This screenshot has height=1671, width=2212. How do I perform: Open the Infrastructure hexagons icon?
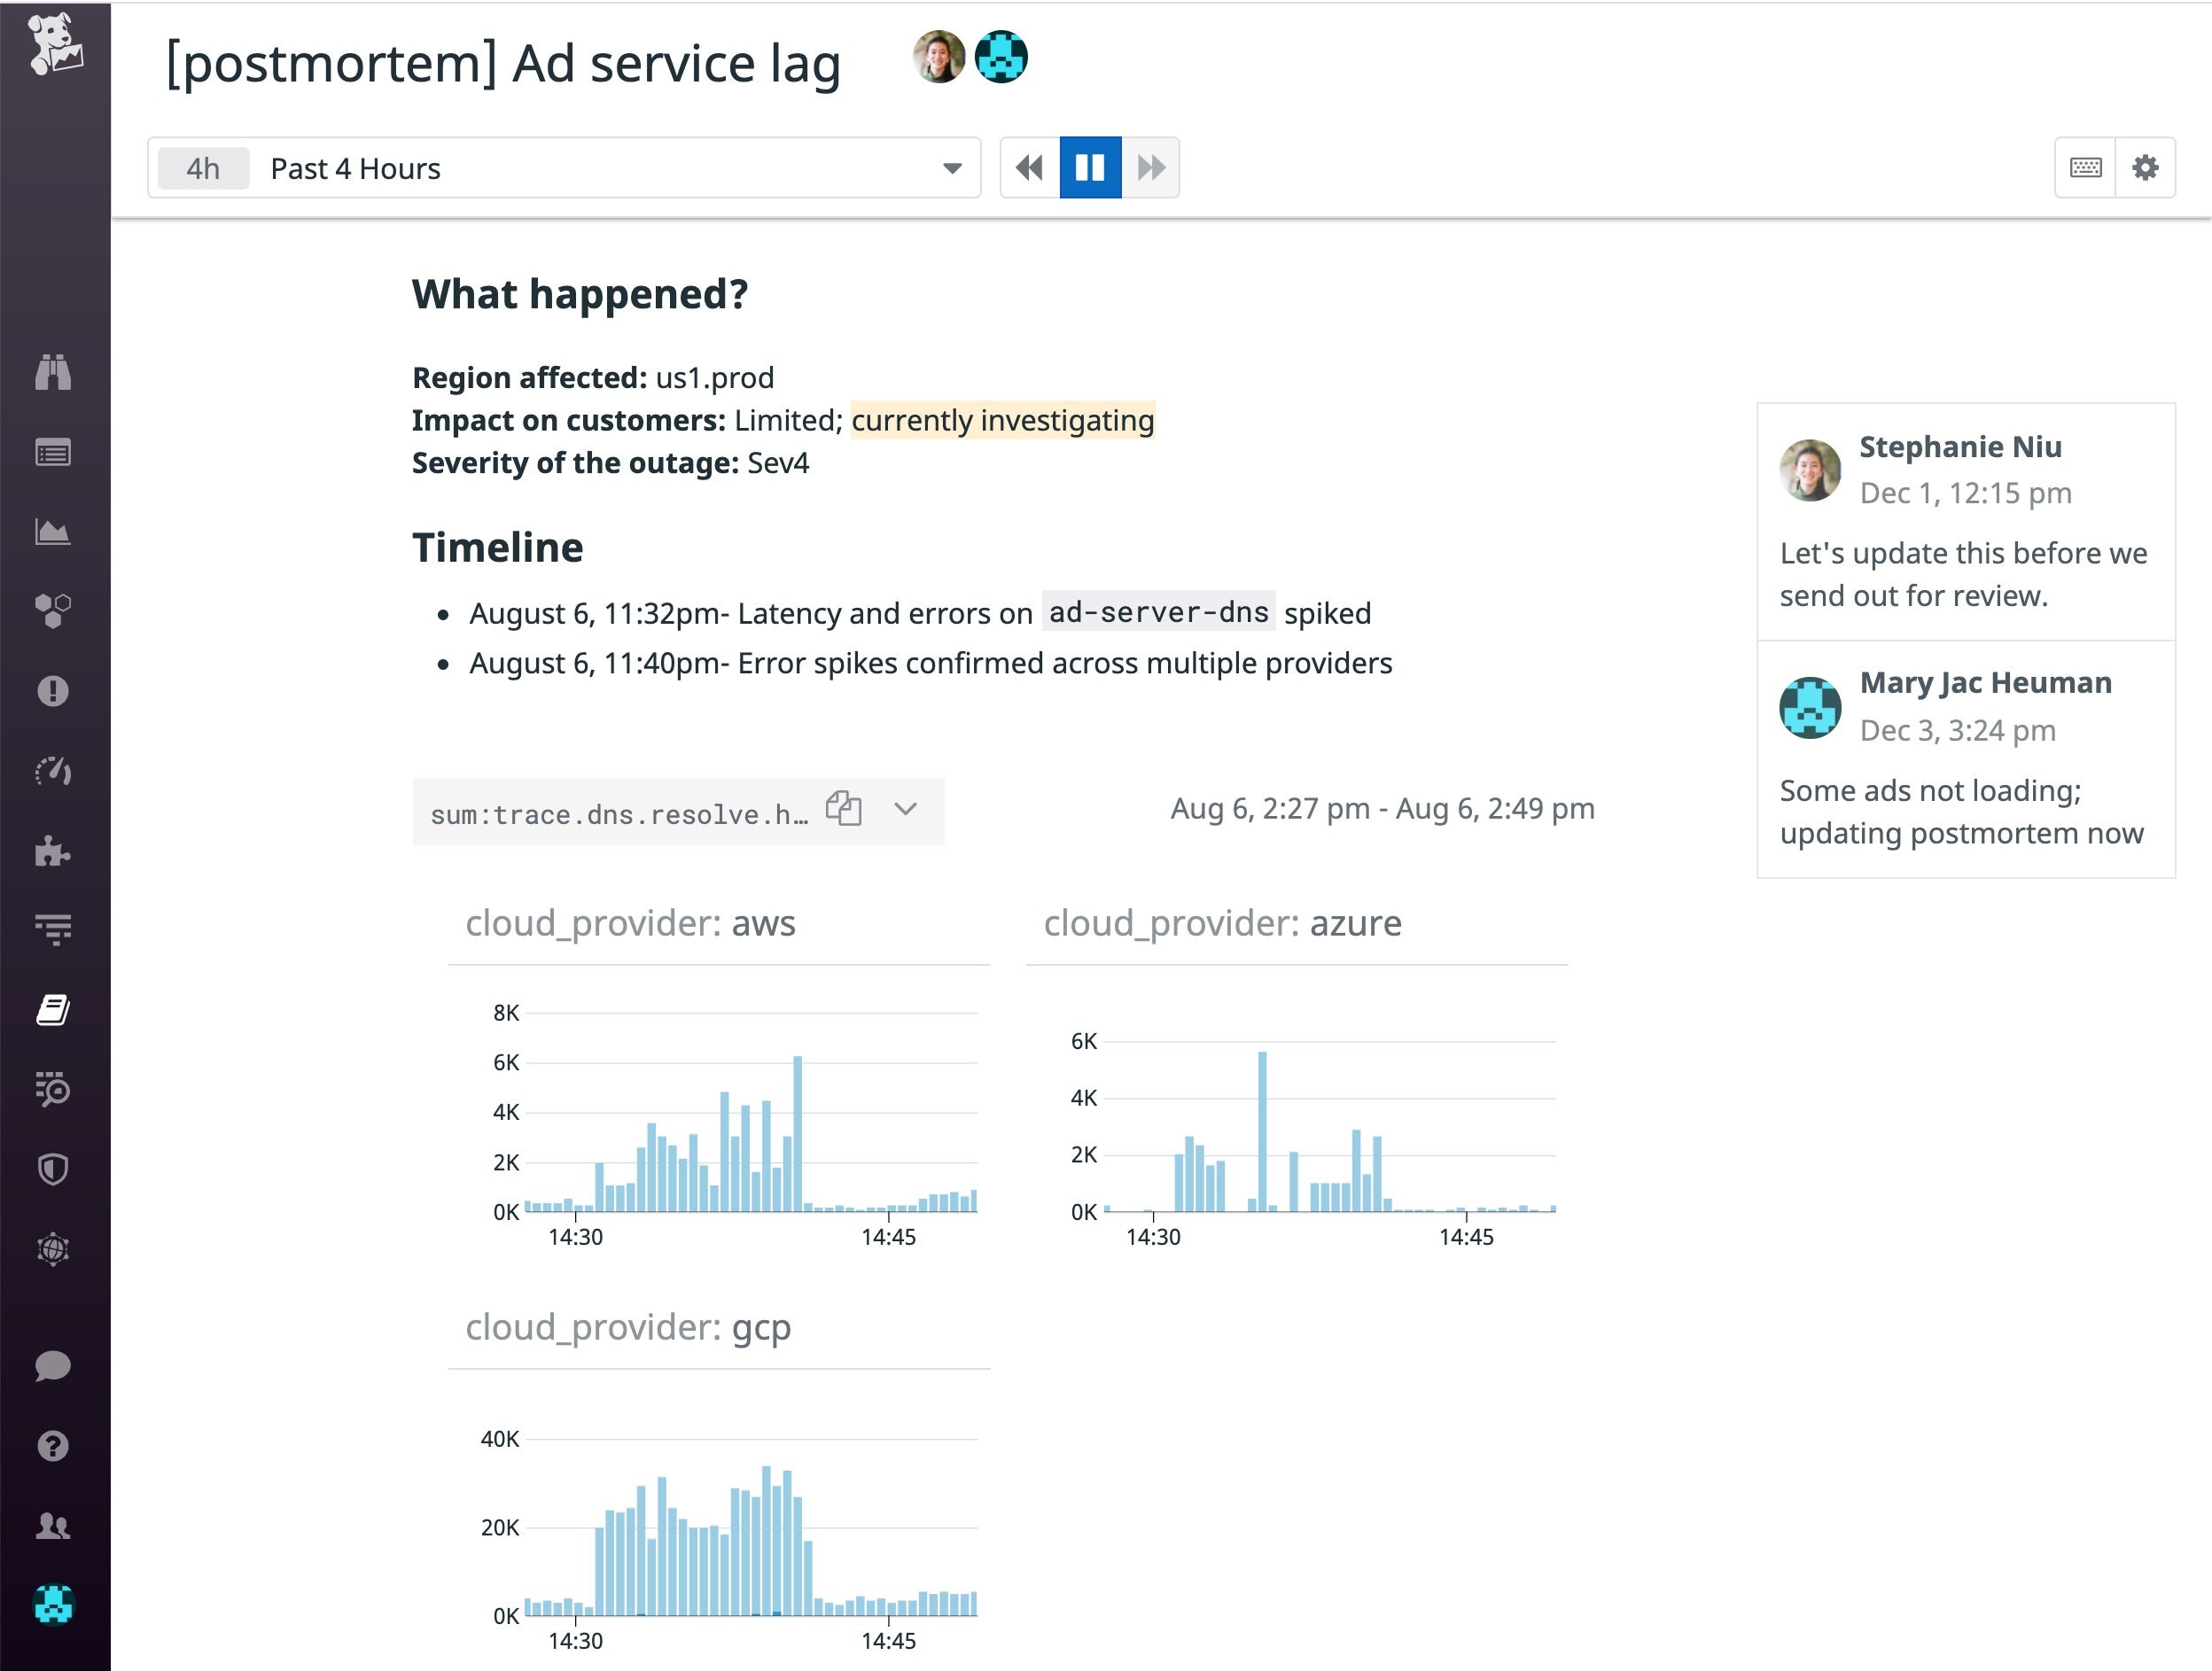click(53, 610)
